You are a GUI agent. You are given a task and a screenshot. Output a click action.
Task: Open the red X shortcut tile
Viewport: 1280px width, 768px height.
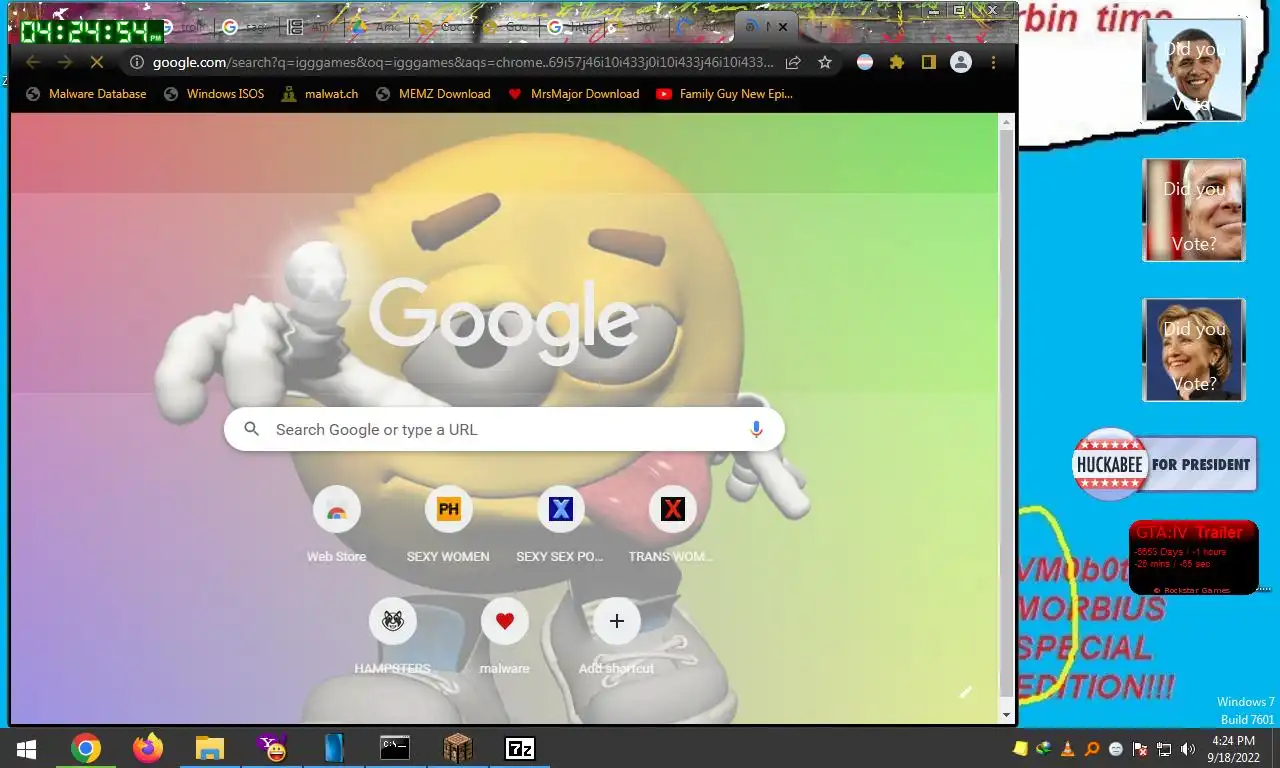pos(672,525)
